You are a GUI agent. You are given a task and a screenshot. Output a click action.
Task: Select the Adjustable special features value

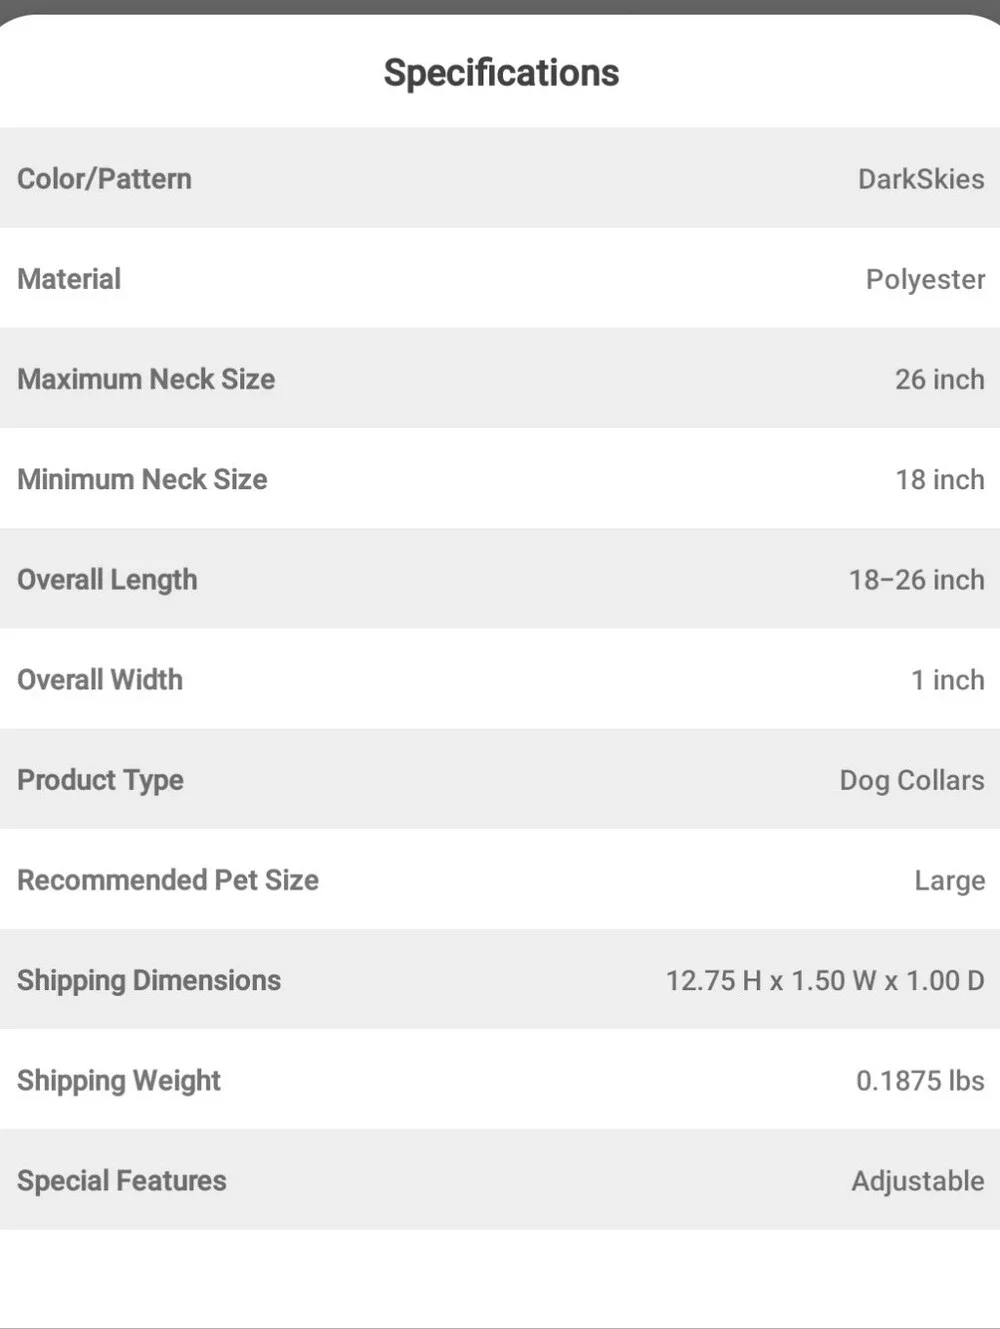pyautogui.click(x=917, y=1181)
